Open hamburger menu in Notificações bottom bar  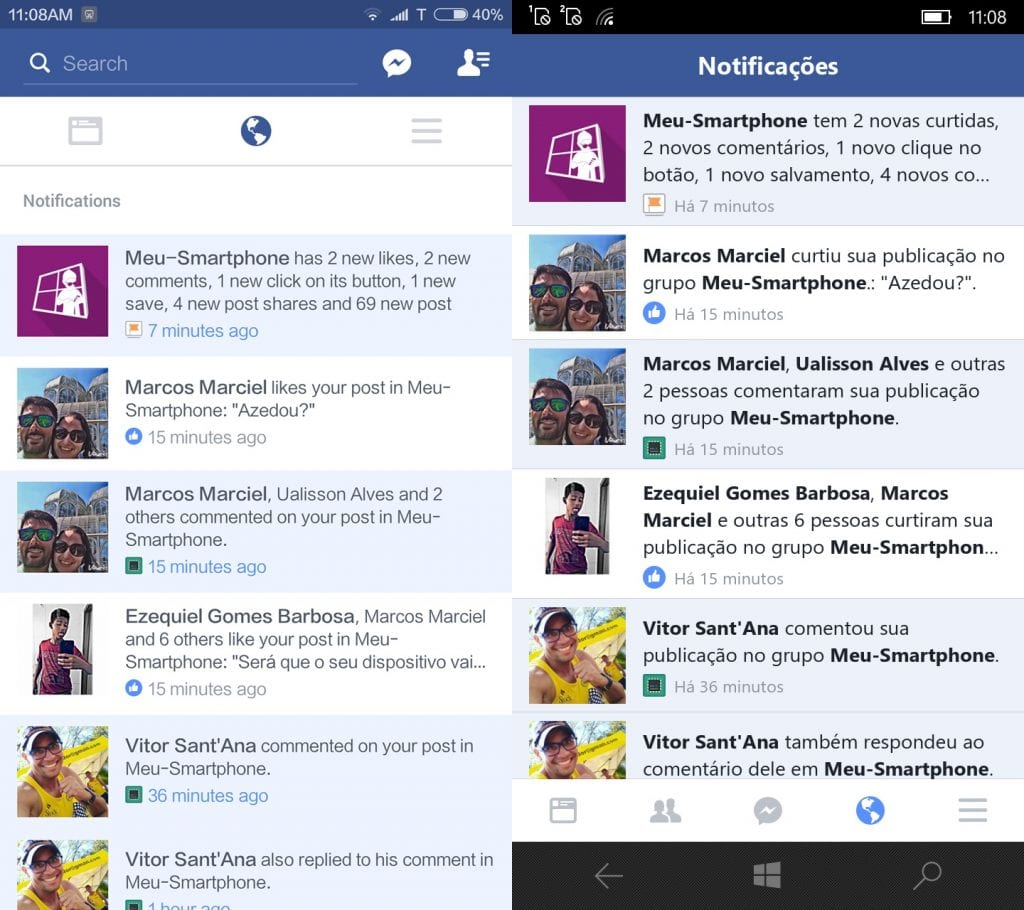click(x=972, y=811)
